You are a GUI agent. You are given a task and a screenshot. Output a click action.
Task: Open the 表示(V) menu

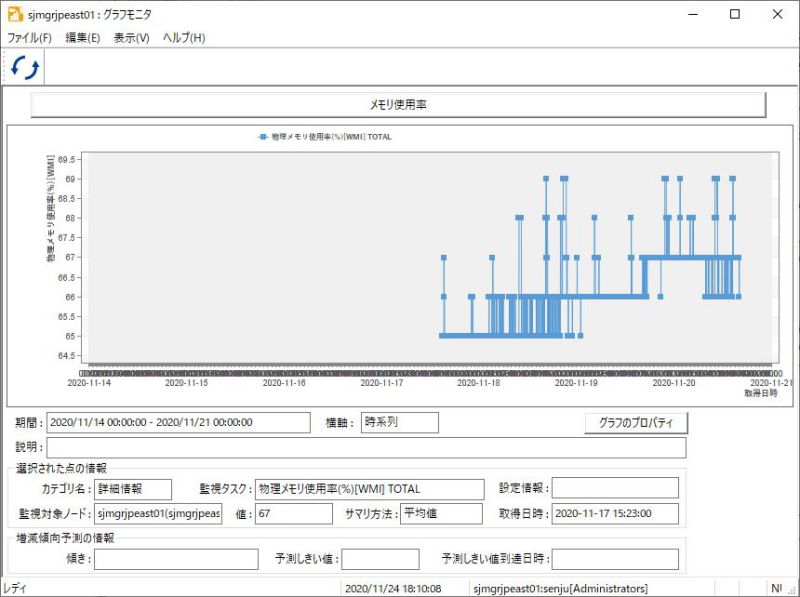[131, 38]
